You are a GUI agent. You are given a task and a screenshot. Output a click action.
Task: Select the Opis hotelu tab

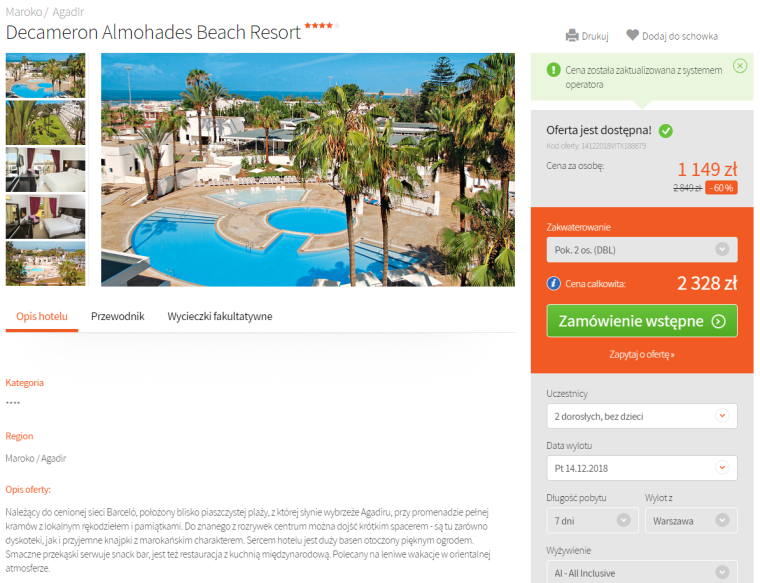tap(42, 316)
